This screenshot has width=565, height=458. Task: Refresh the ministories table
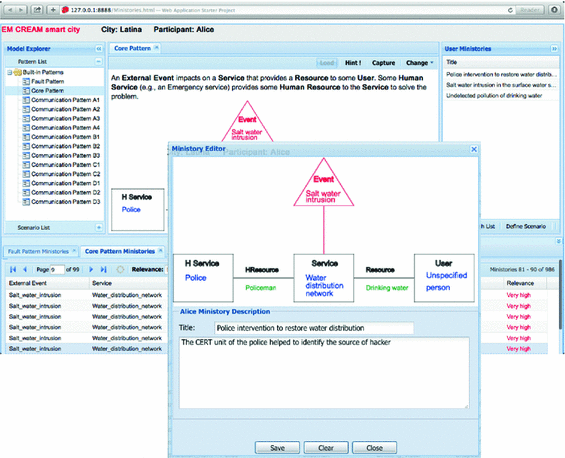120,269
